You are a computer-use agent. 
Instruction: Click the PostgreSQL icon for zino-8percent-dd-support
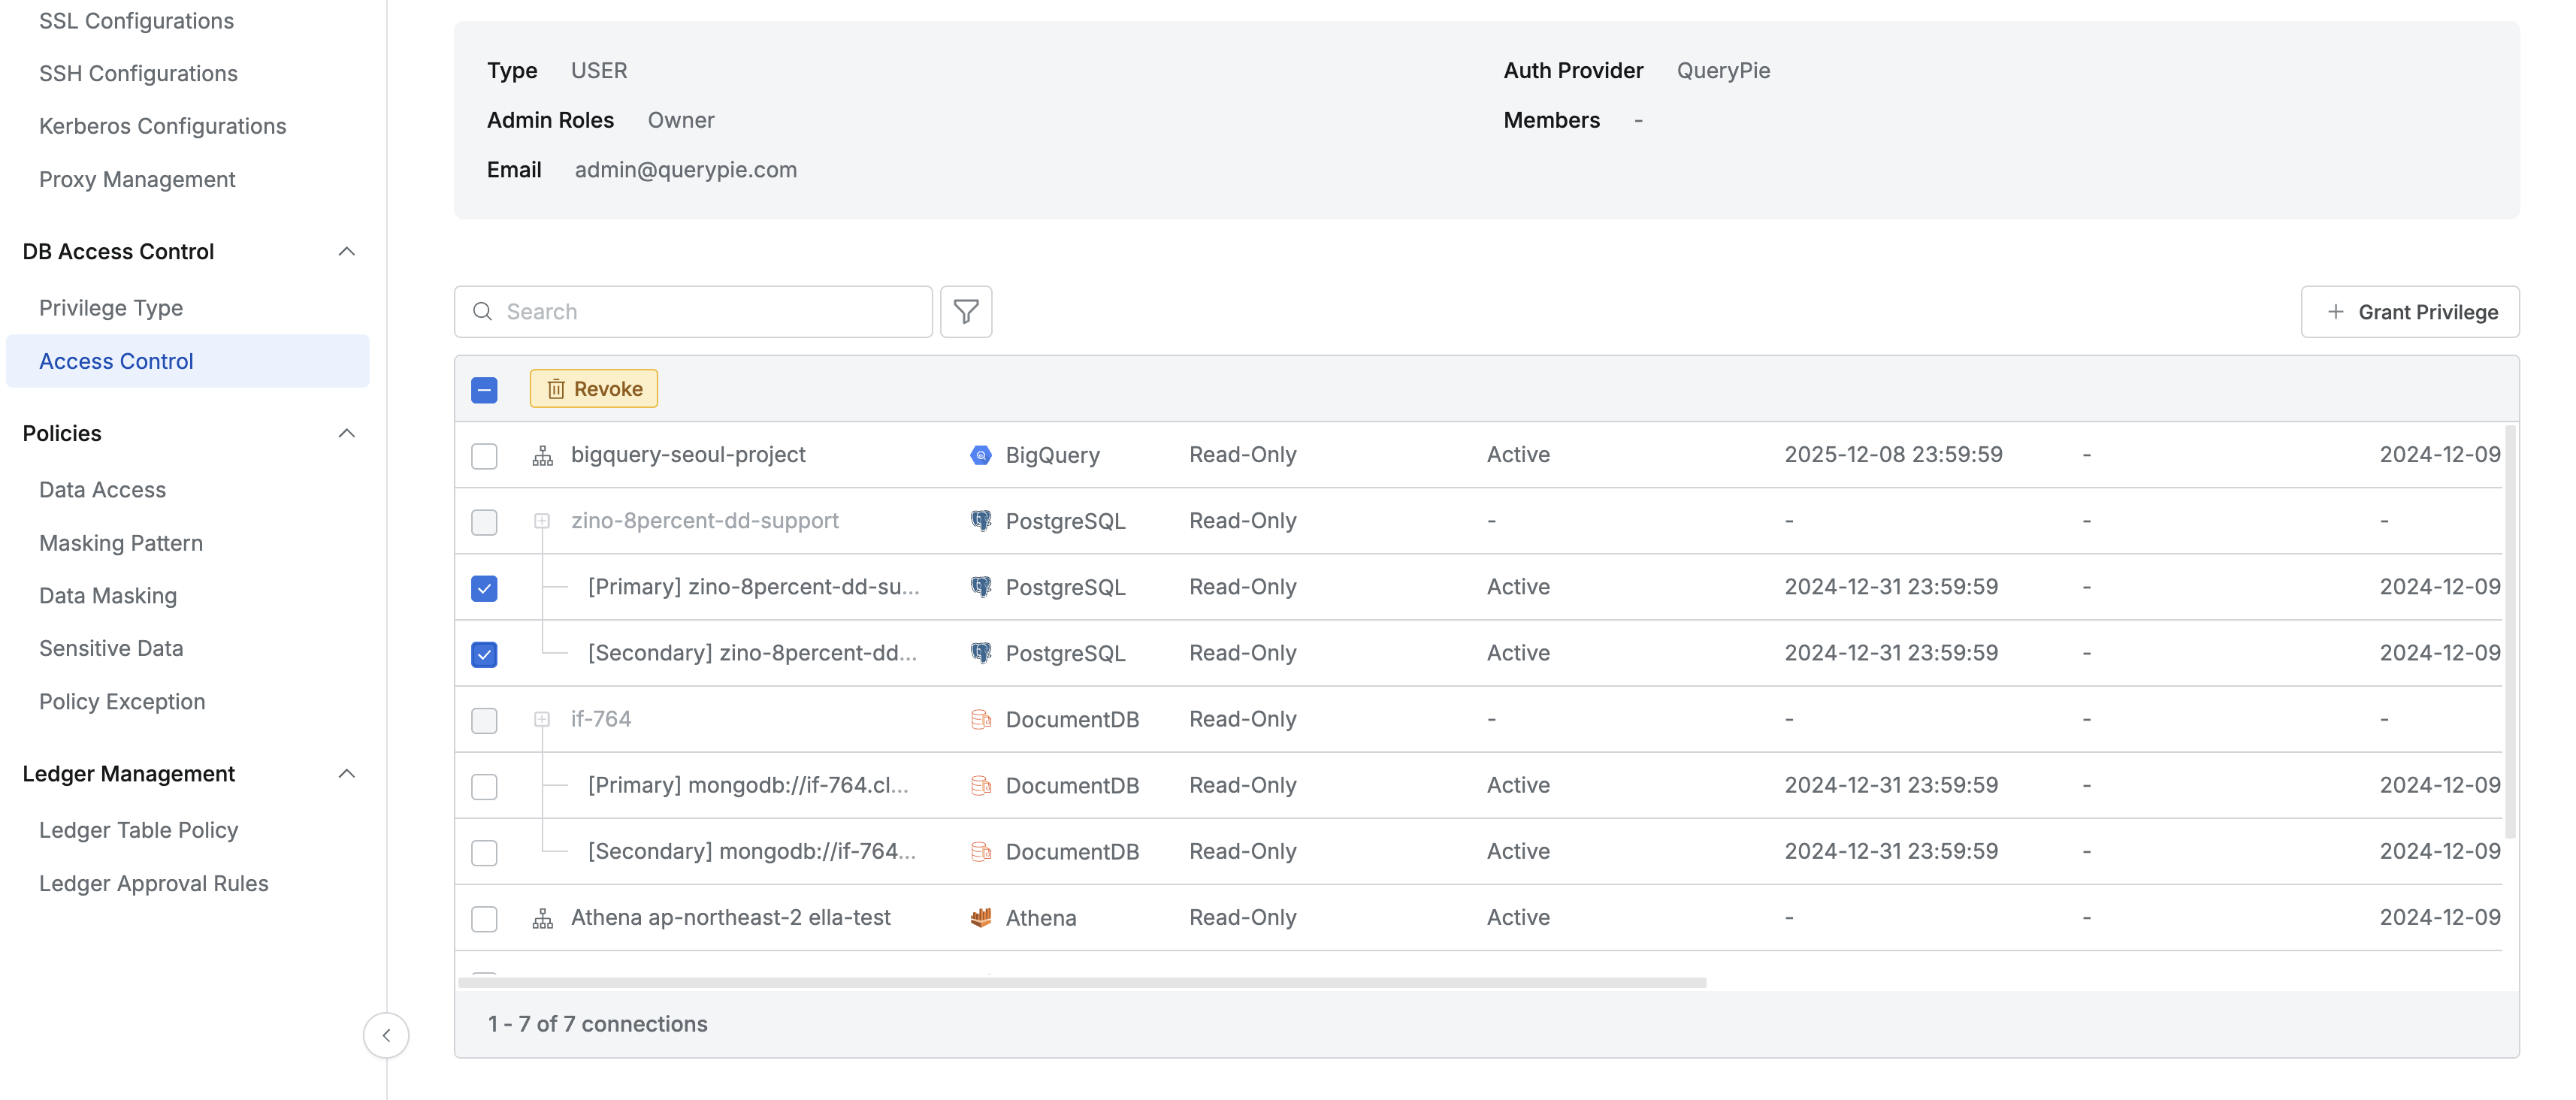click(979, 520)
